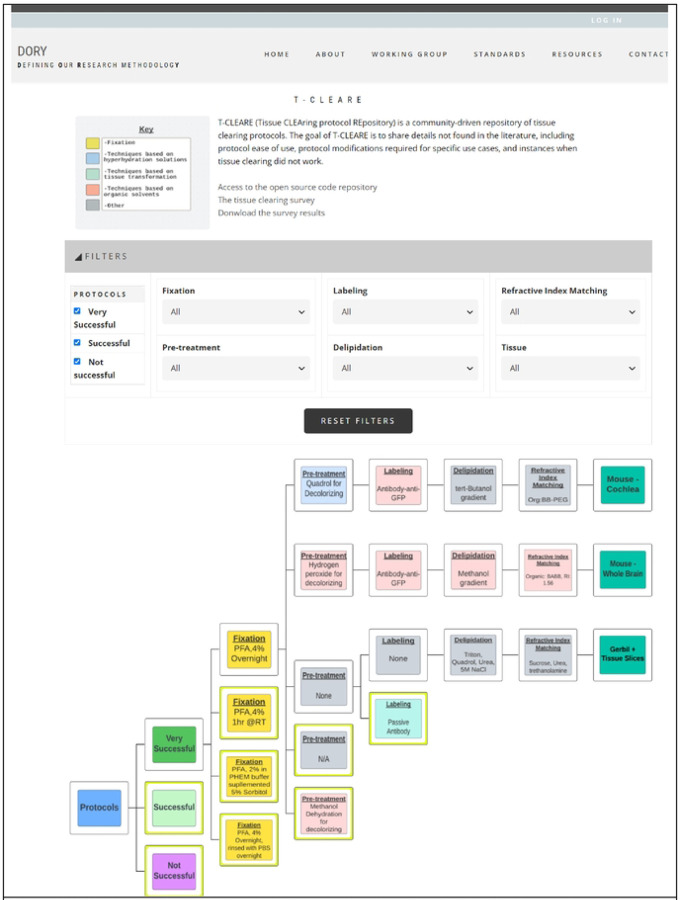Click the Mouse - Whole Brain node
The width and height of the screenshot is (680, 900).
622,570
